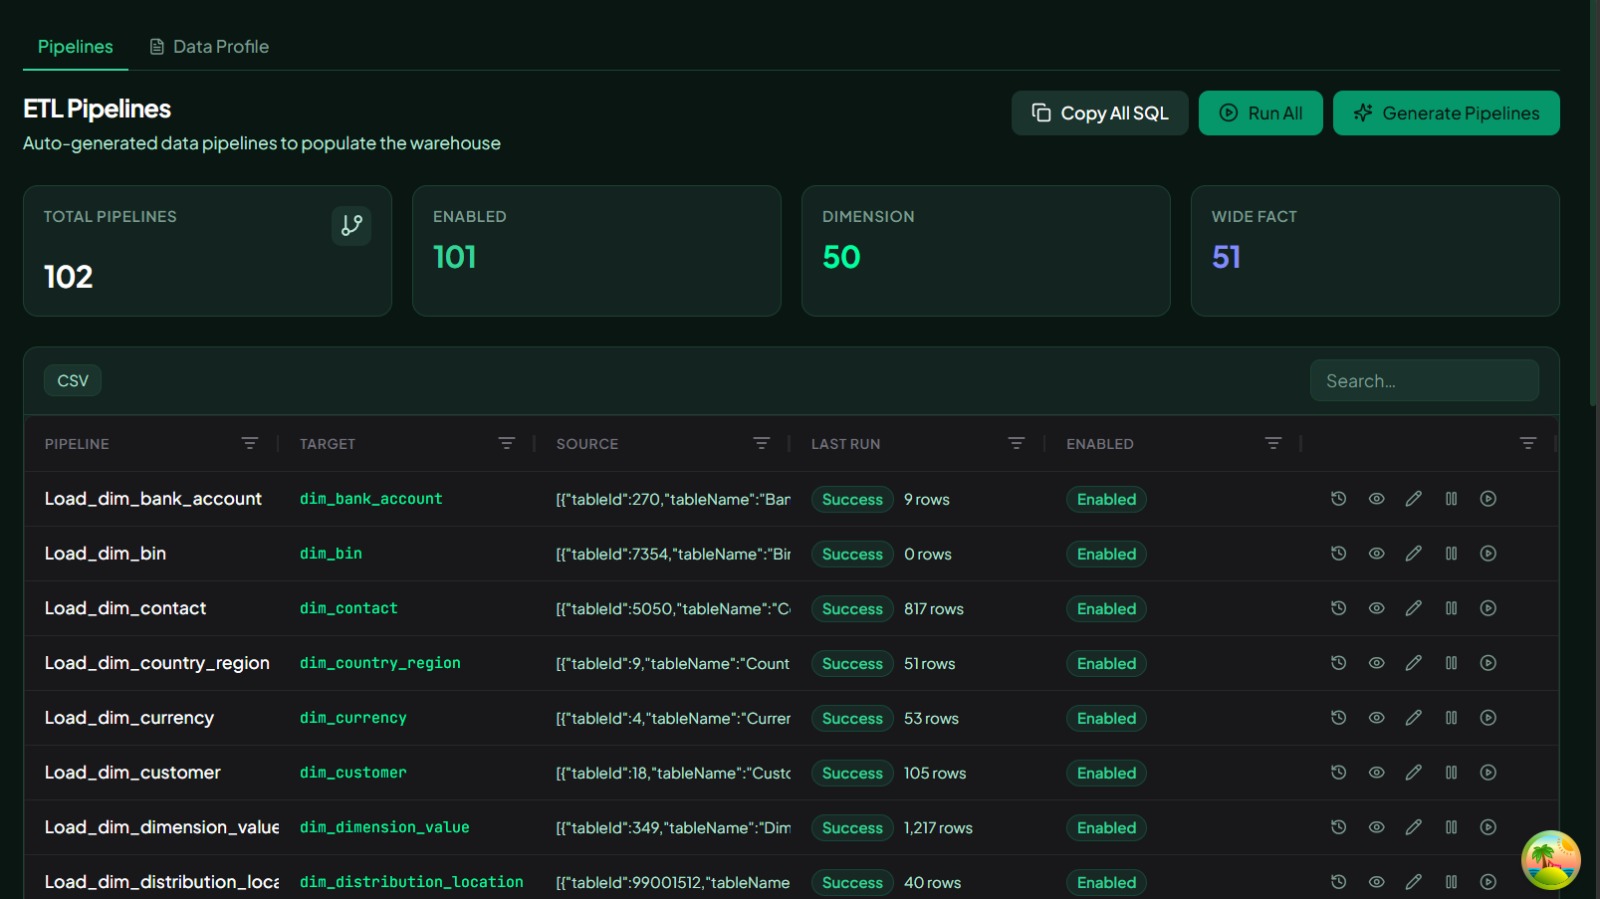Viewport: 1600px width, 899px height.
Task: Pause the Load_dim_bin pipeline
Action: pyautogui.click(x=1451, y=554)
